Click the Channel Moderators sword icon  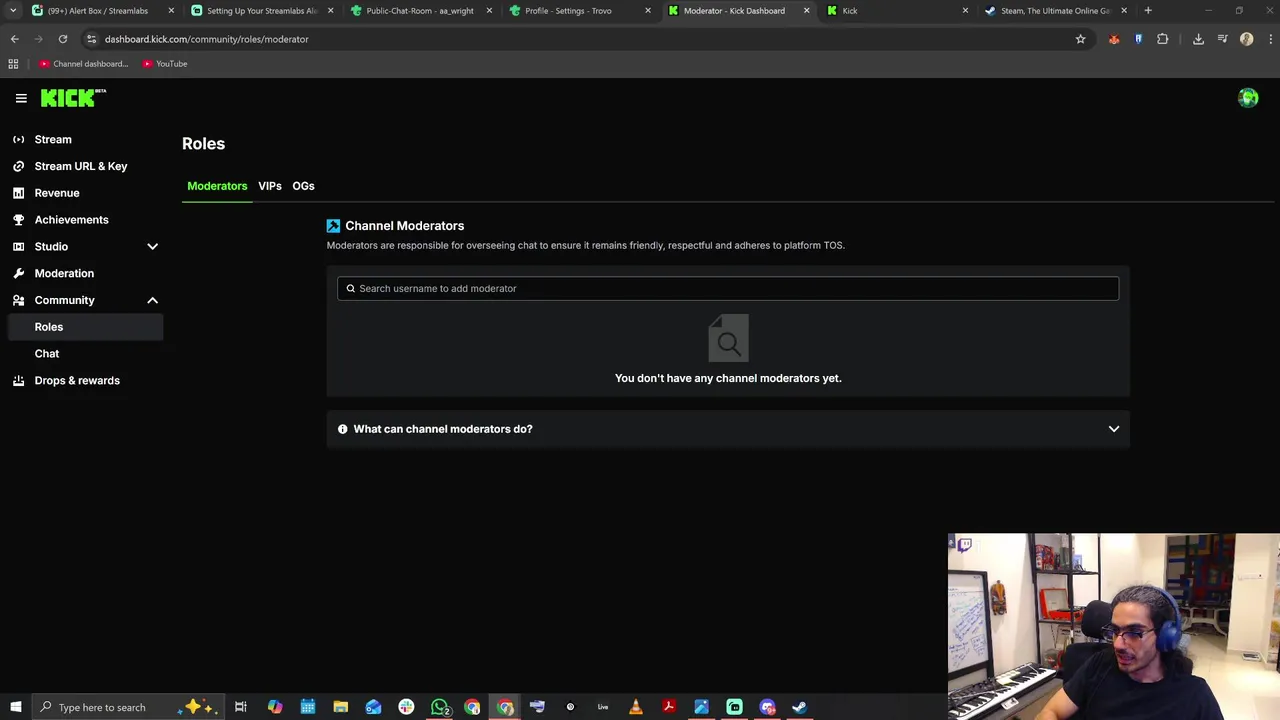tap(333, 226)
